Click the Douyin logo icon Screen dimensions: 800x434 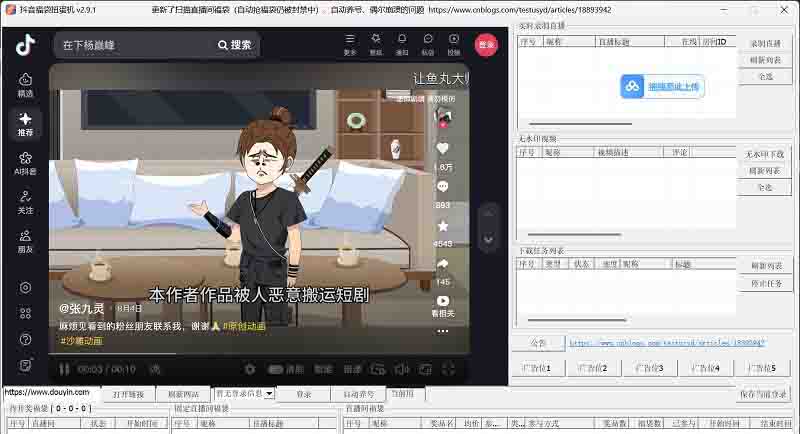pyautogui.click(x=25, y=45)
